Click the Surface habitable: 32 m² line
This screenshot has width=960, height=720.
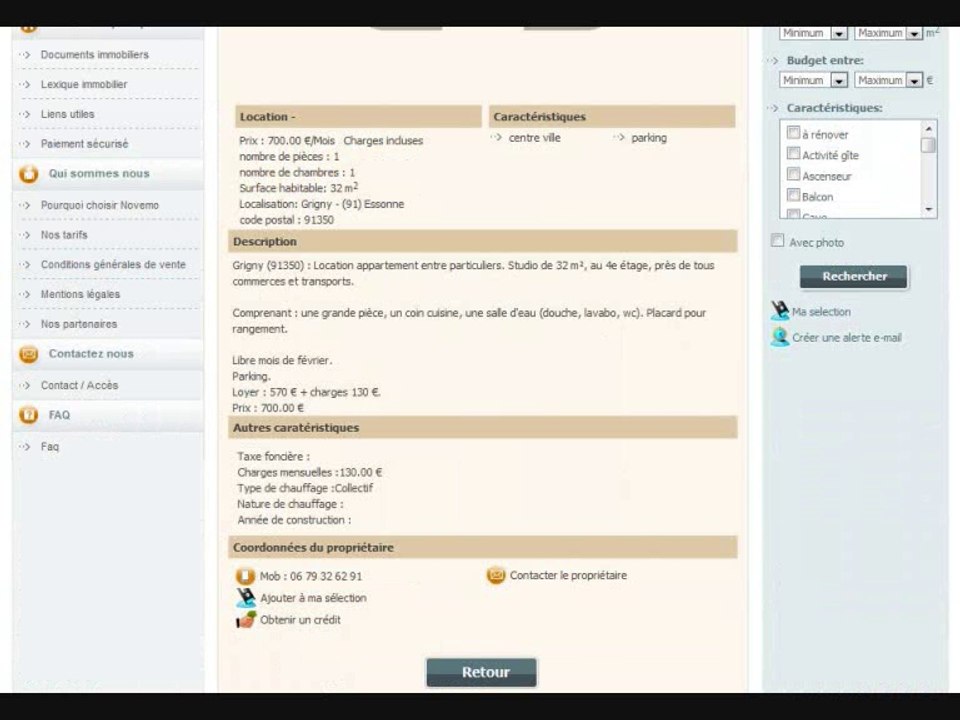tap(299, 188)
